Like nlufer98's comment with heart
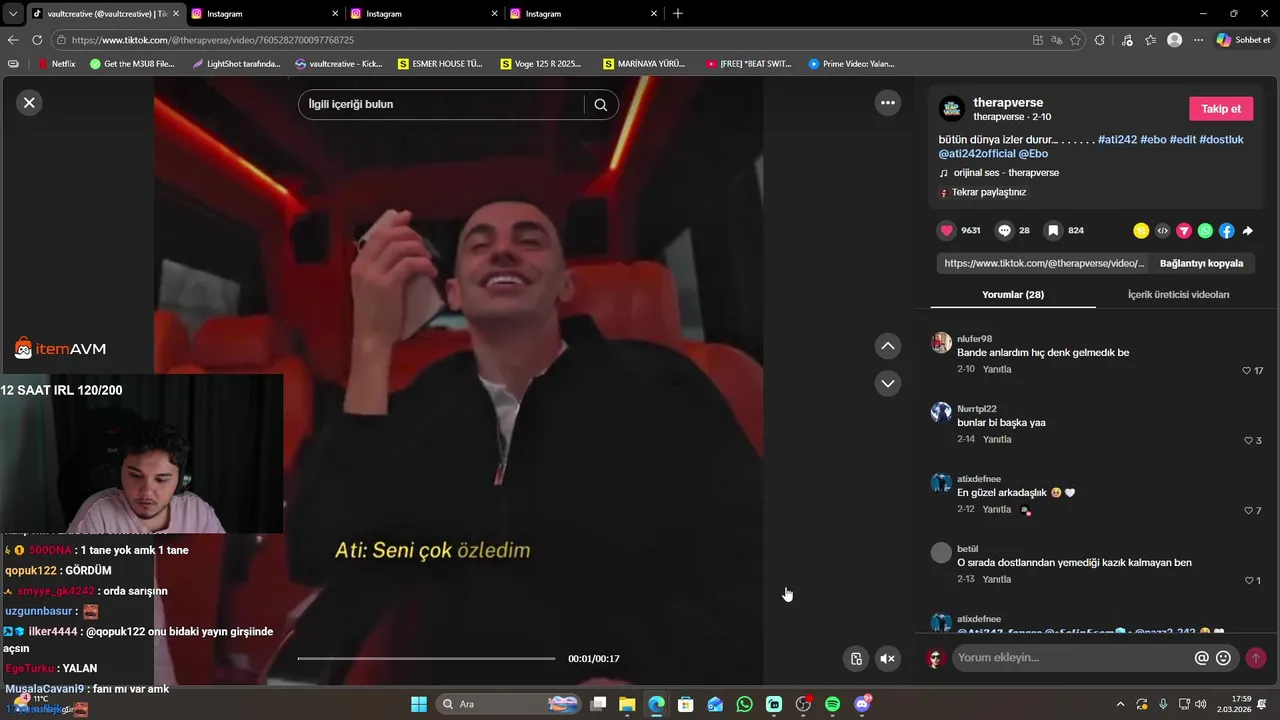The height and width of the screenshot is (720, 1280). point(1246,371)
